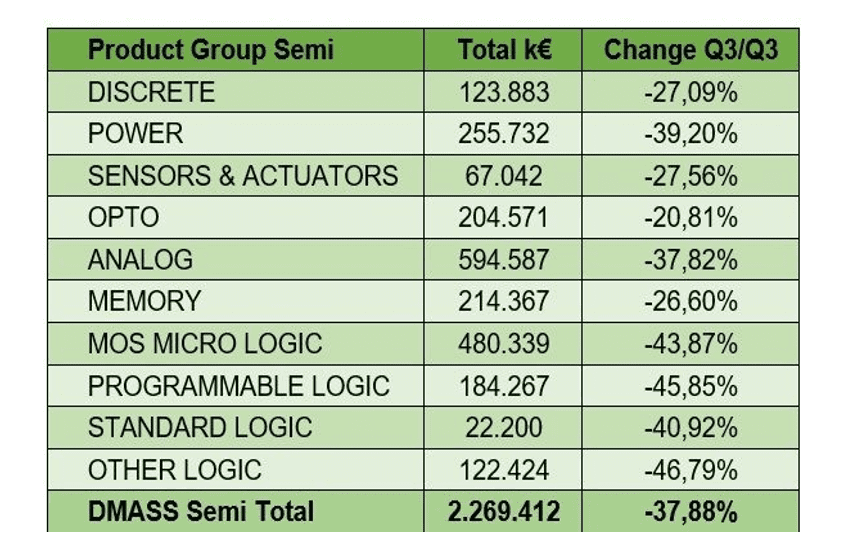
Task: Select the ANALOG total 594.587
Action: 504,260
